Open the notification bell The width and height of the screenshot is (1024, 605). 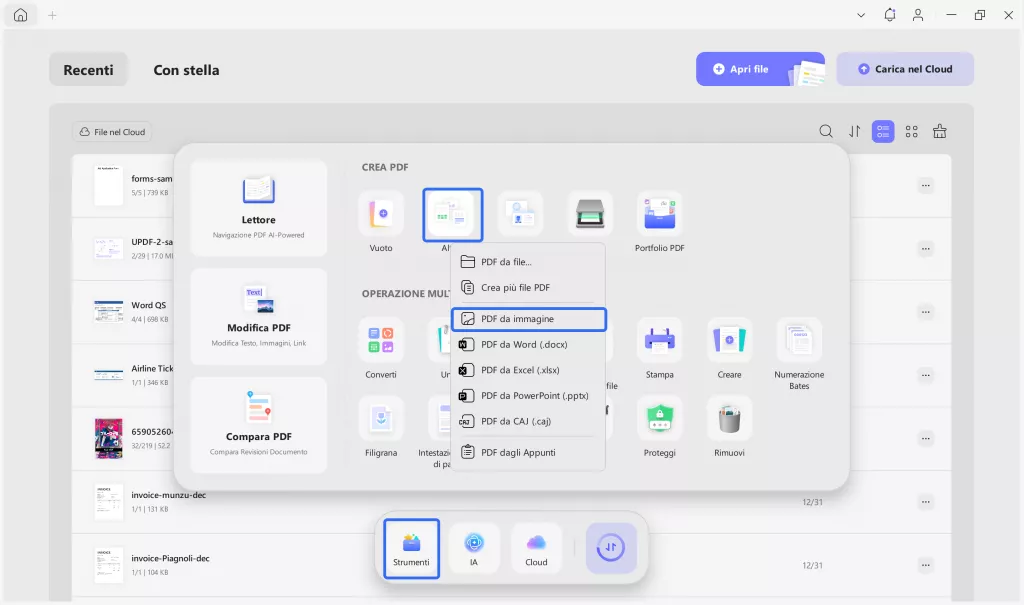click(889, 15)
